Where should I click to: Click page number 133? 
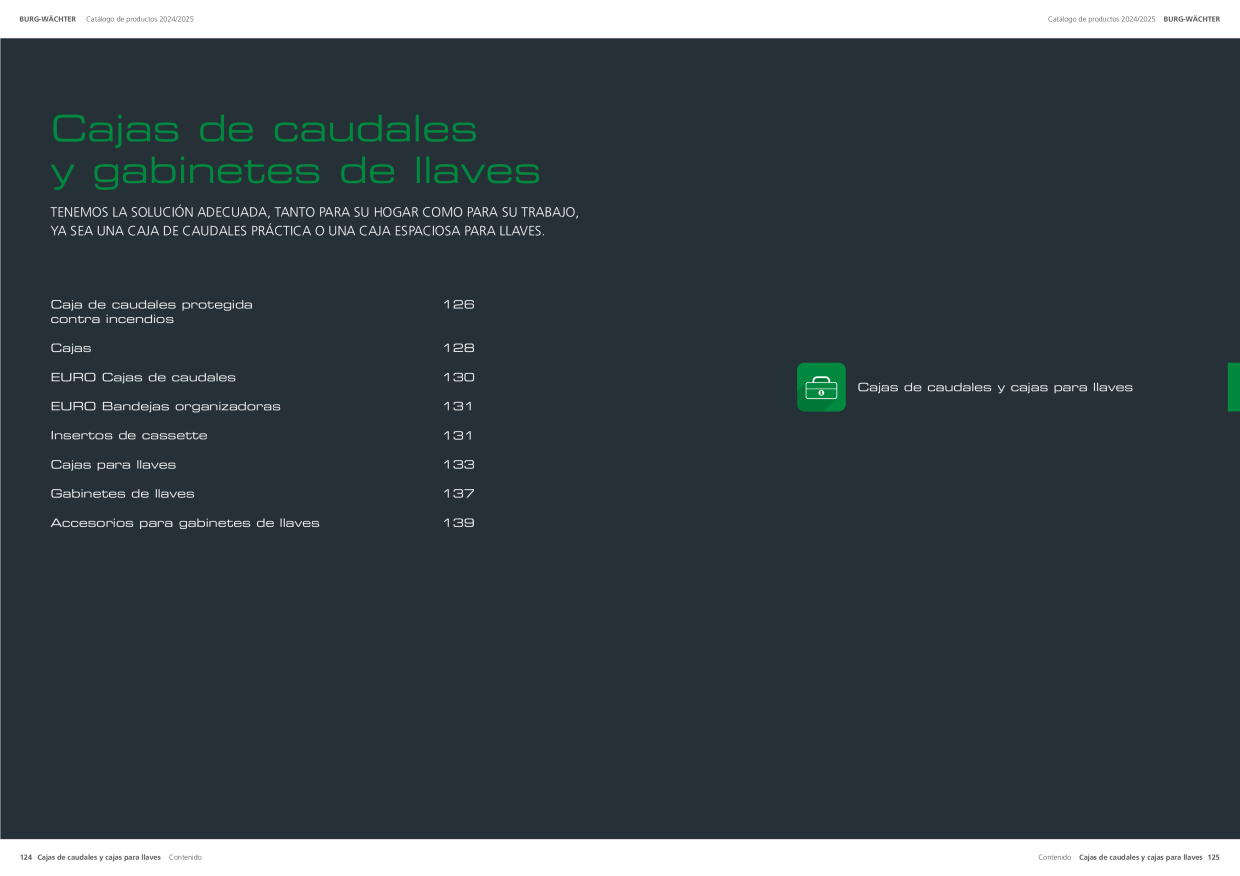tap(458, 465)
